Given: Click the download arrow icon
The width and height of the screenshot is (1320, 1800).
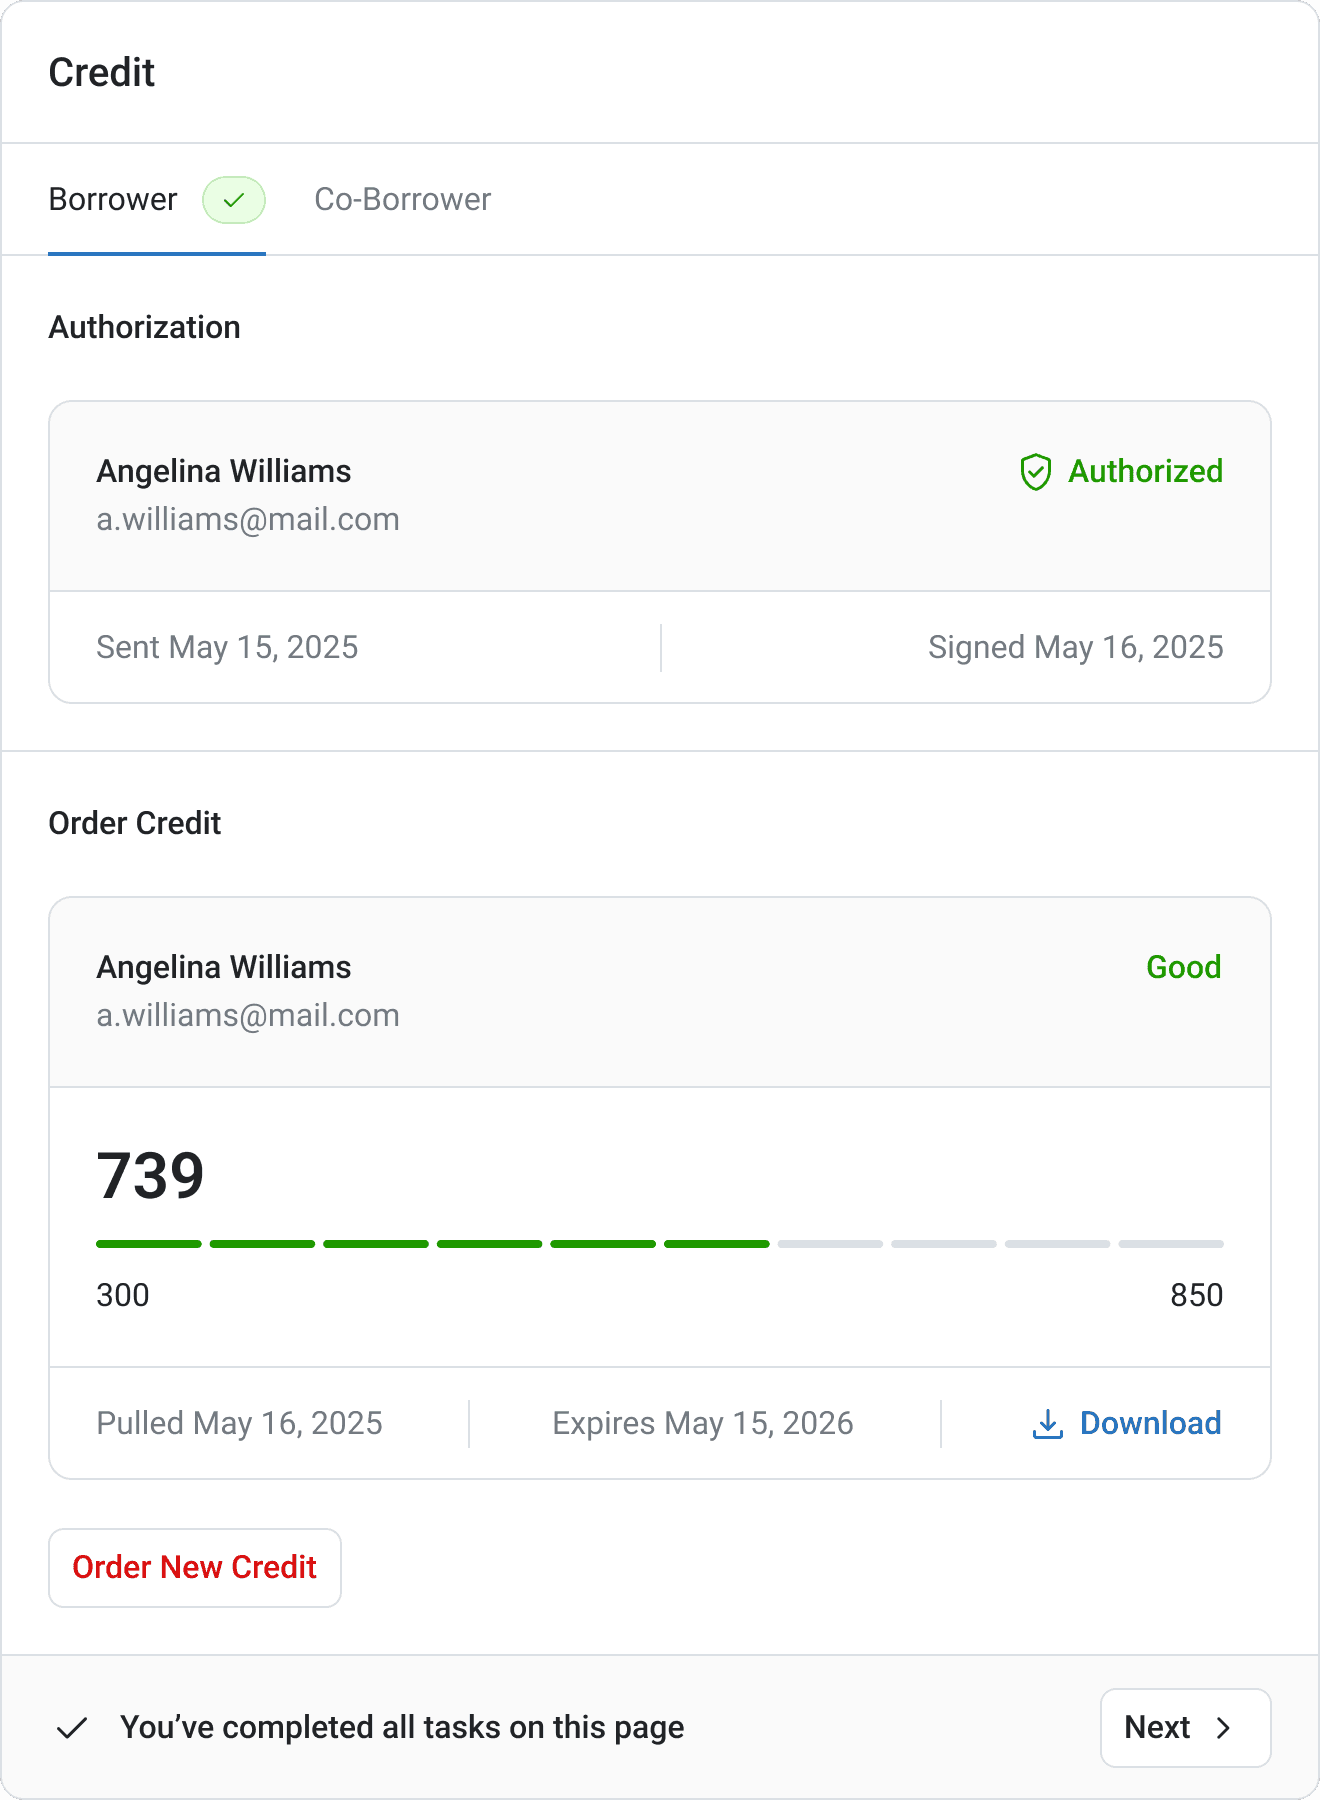Looking at the screenshot, I should (x=1047, y=1424).
